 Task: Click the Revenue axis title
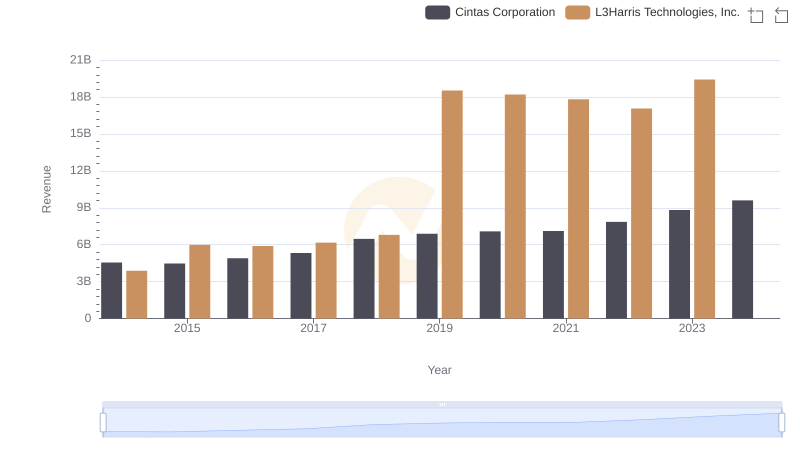click(x=46, y=189)
